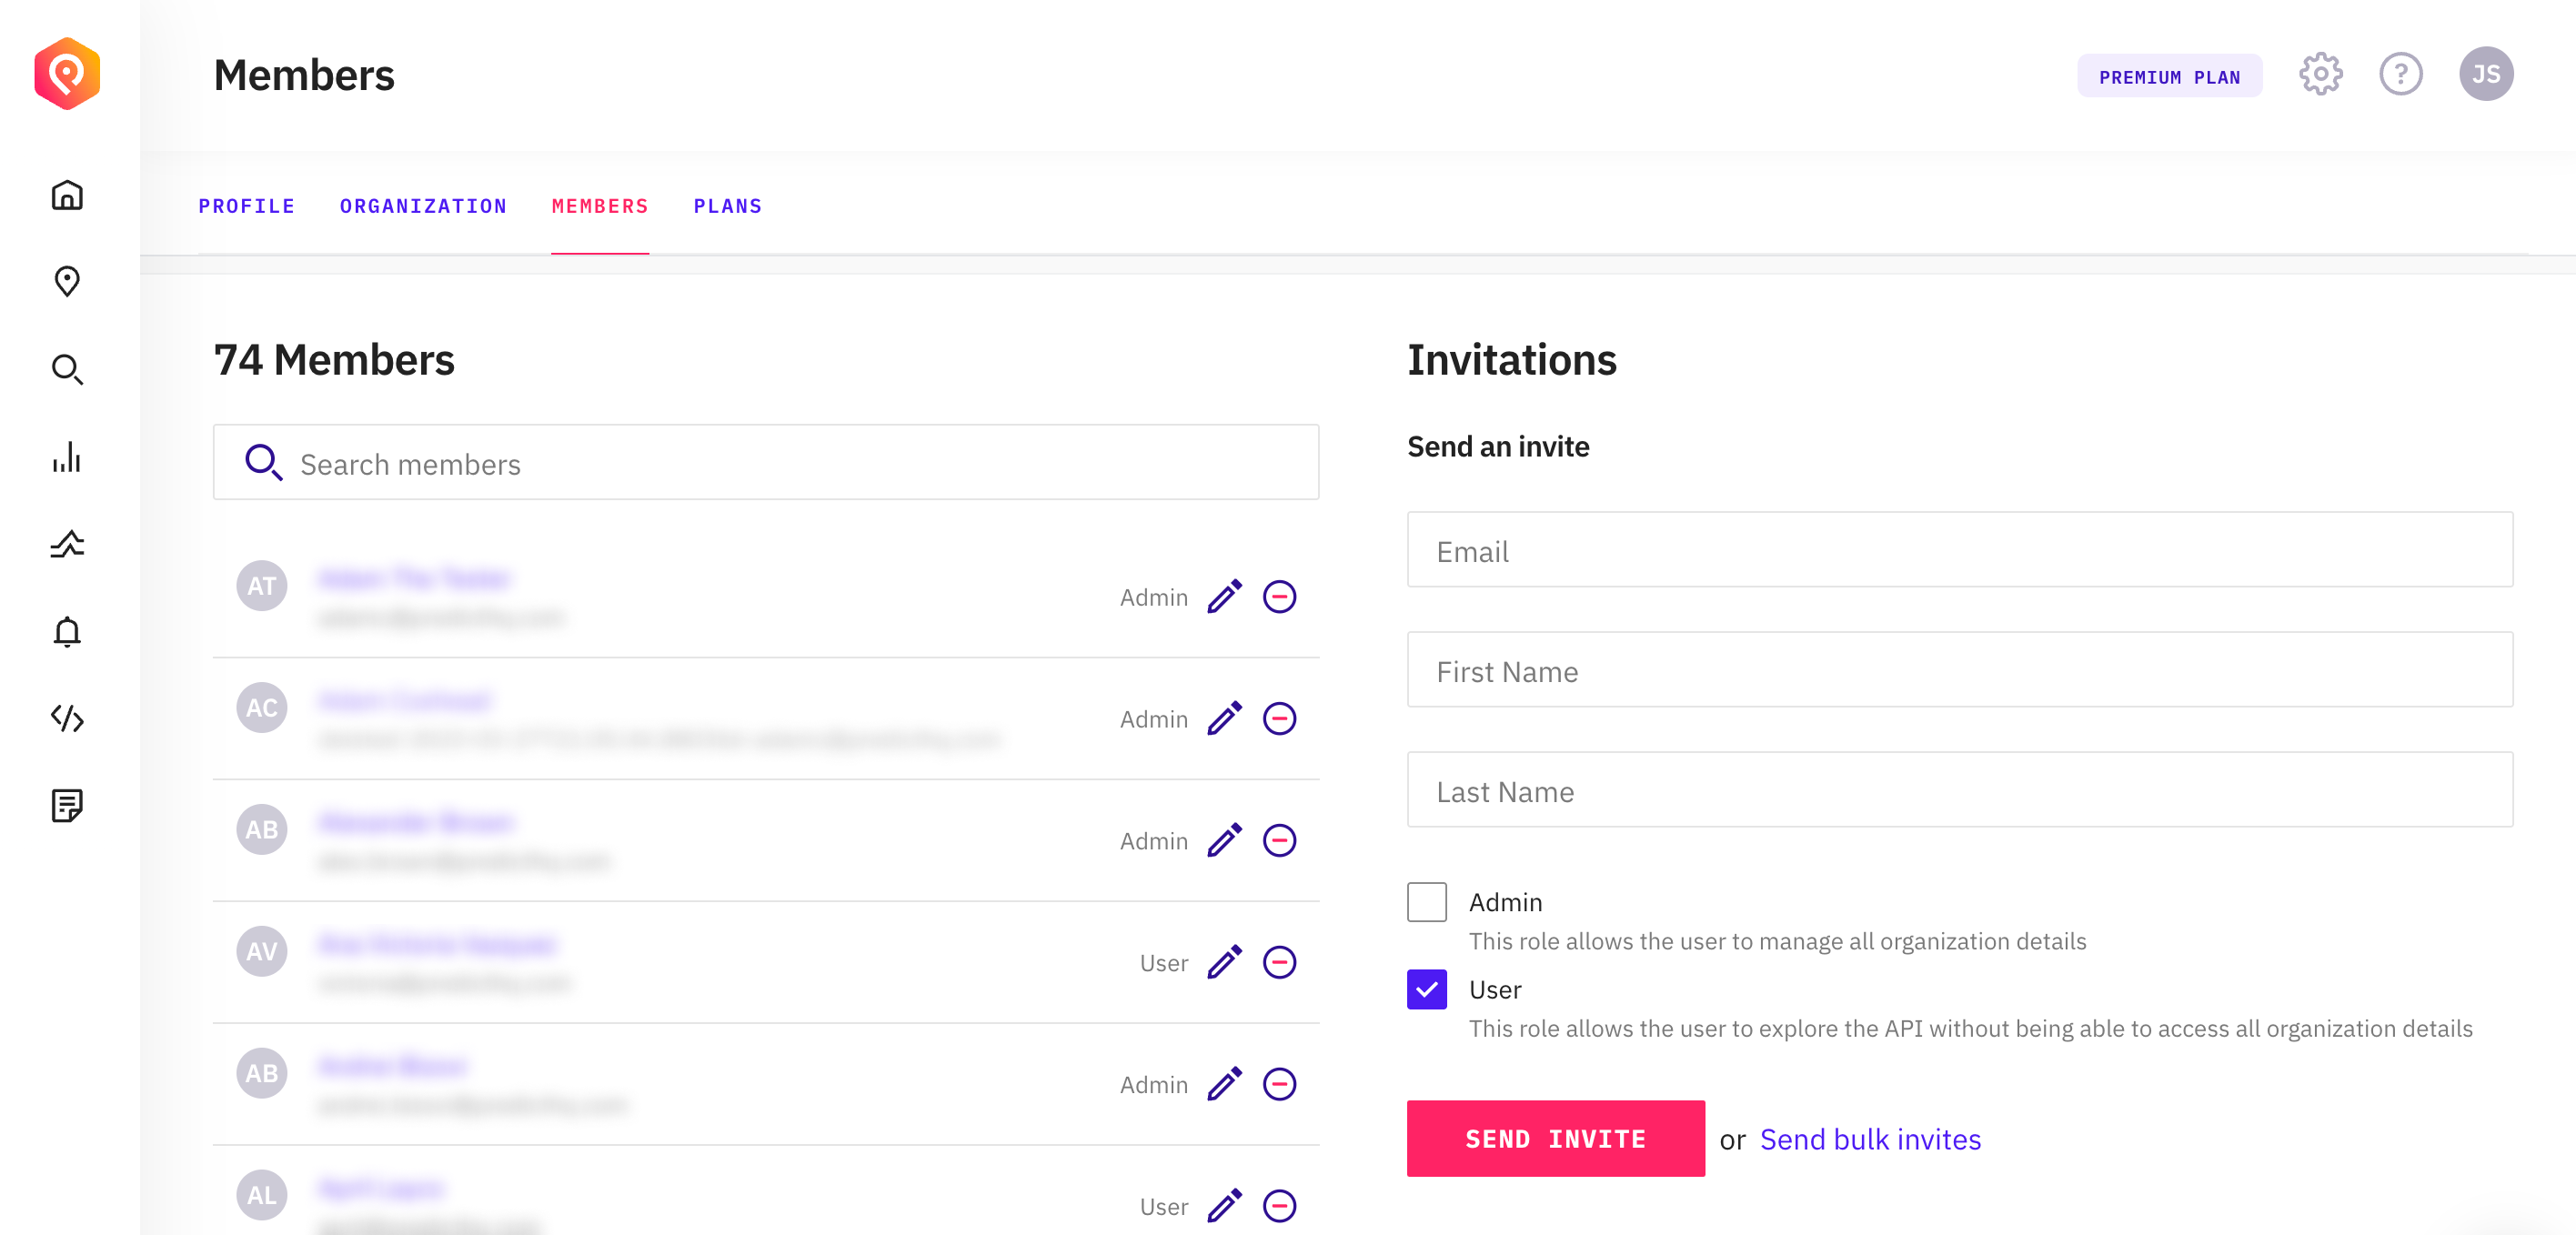Viewport: 2576px width, 1235px height.
Task: Click the settings gear icon
Action: click(x=2320, y=74)
